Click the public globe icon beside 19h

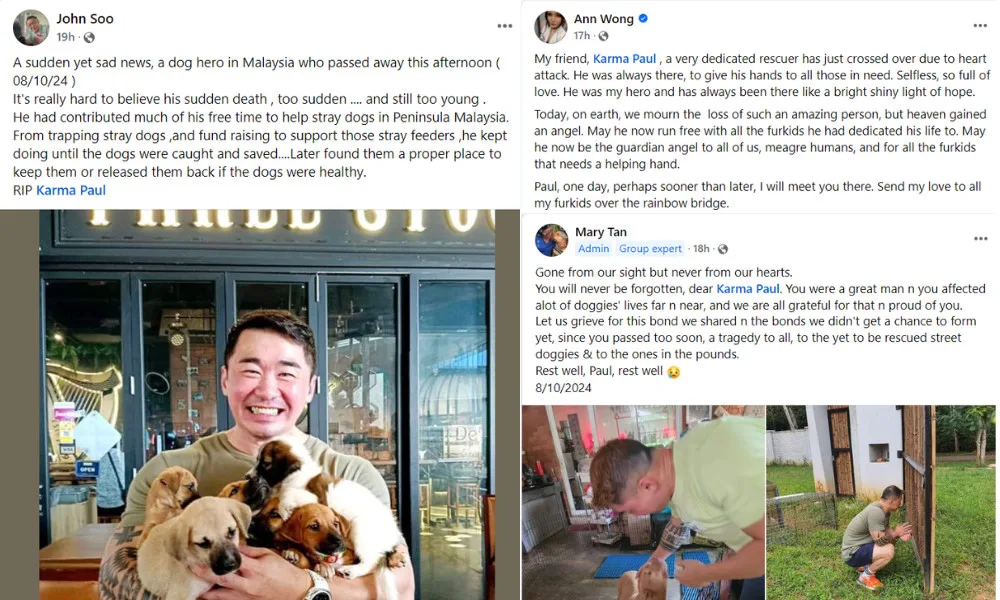coord(89,38)
